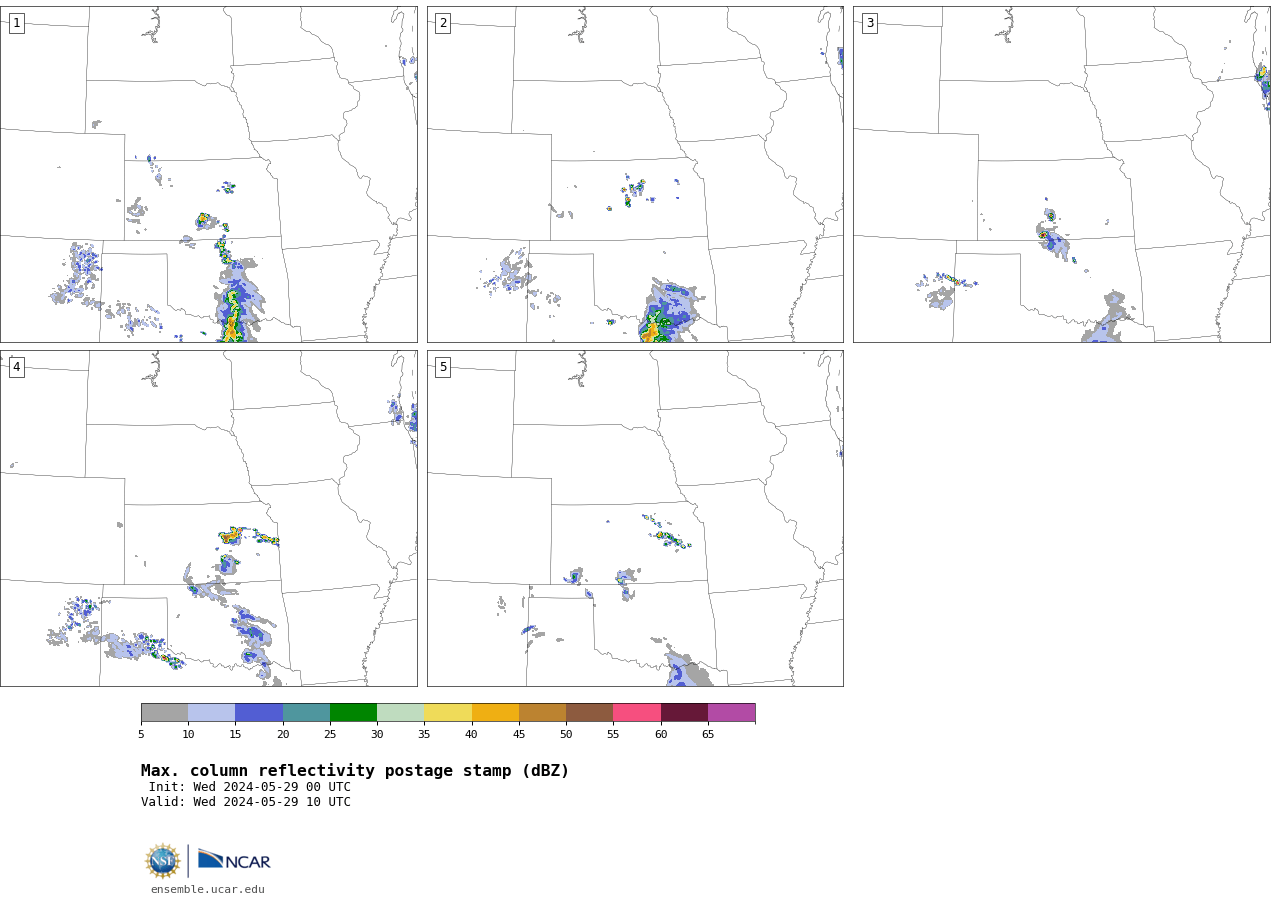The image size is (1280, 901).
Task: Click the Init: Wed 2024-05-29 00 UTC text
Action: click(250, 787)
